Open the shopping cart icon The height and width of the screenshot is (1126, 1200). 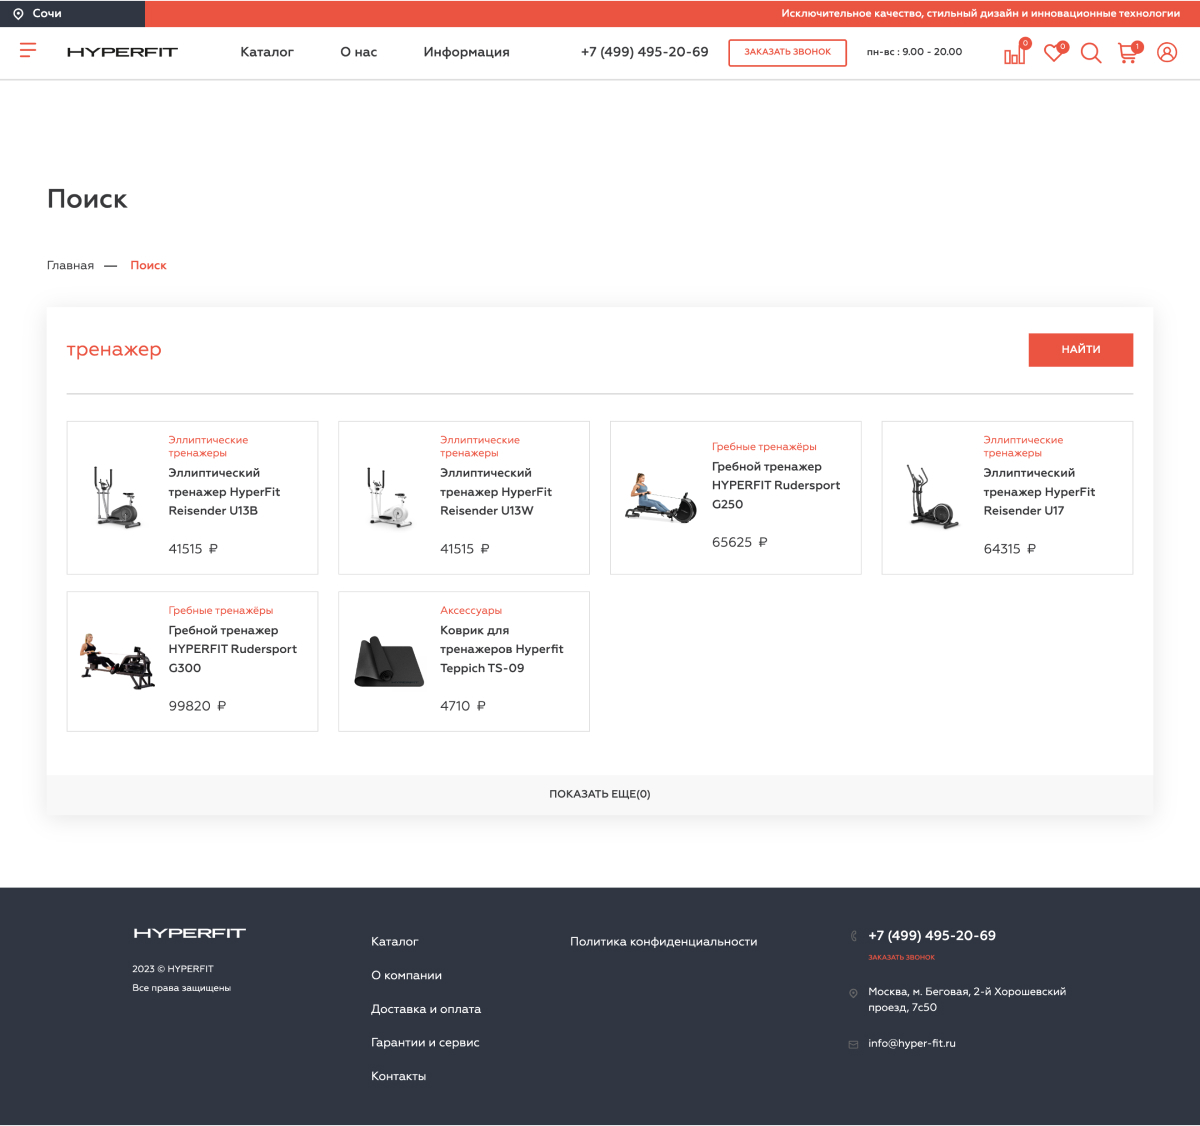(x=1128, y=53)
